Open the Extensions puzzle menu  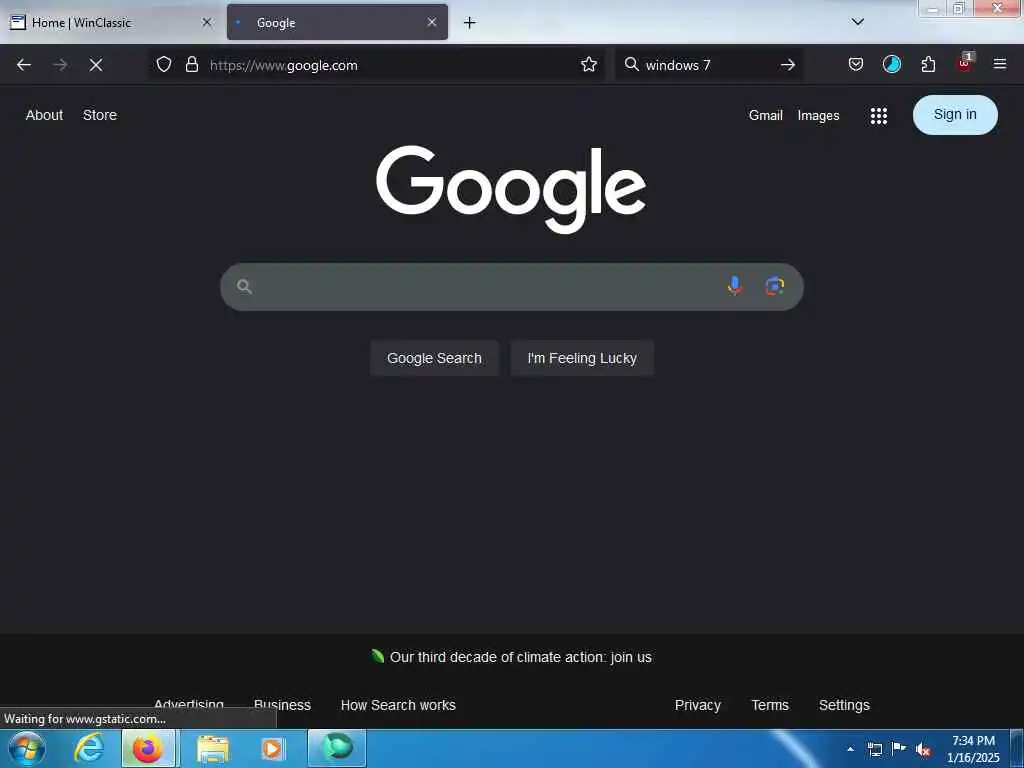[x=928, y=64]
